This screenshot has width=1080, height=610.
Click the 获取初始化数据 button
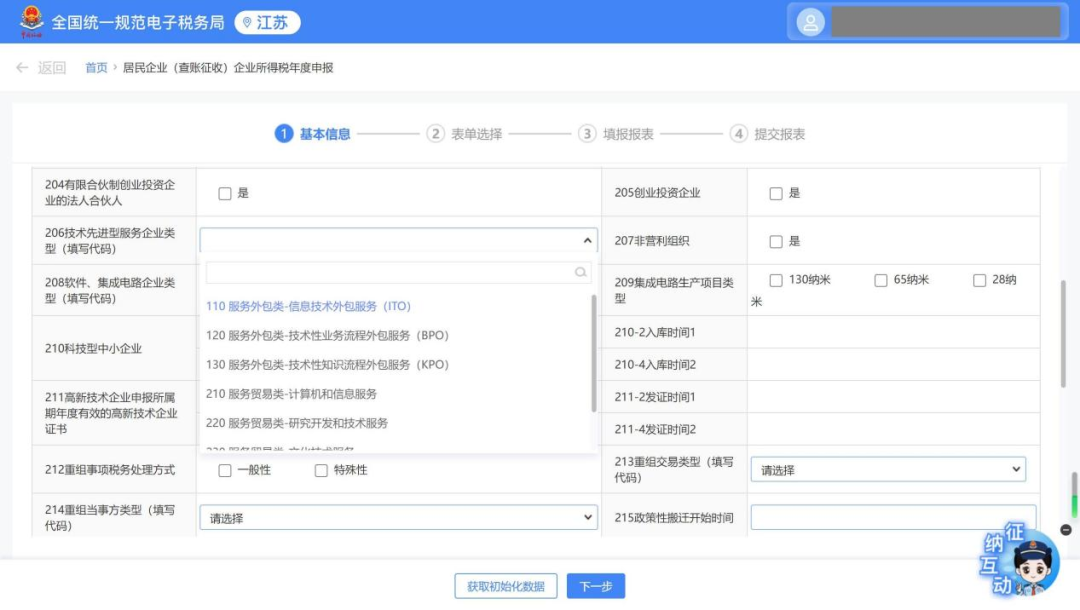coord(505,587)
